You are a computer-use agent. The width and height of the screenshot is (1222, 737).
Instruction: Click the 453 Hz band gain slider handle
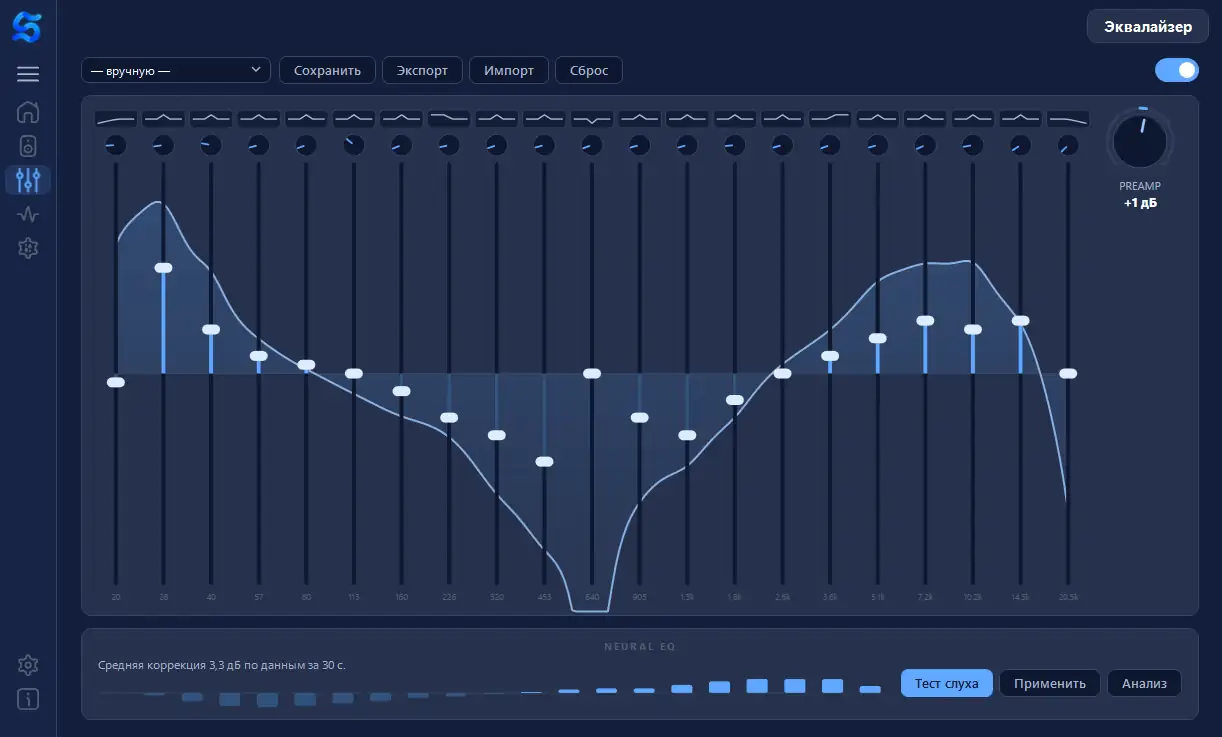point(544,462)
